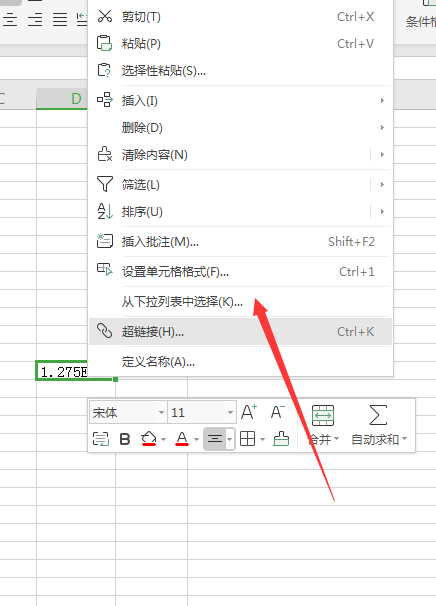Open the font name 宋体 dropdown
The height and width of the screenshot is (606, 436).
point(161,412)
